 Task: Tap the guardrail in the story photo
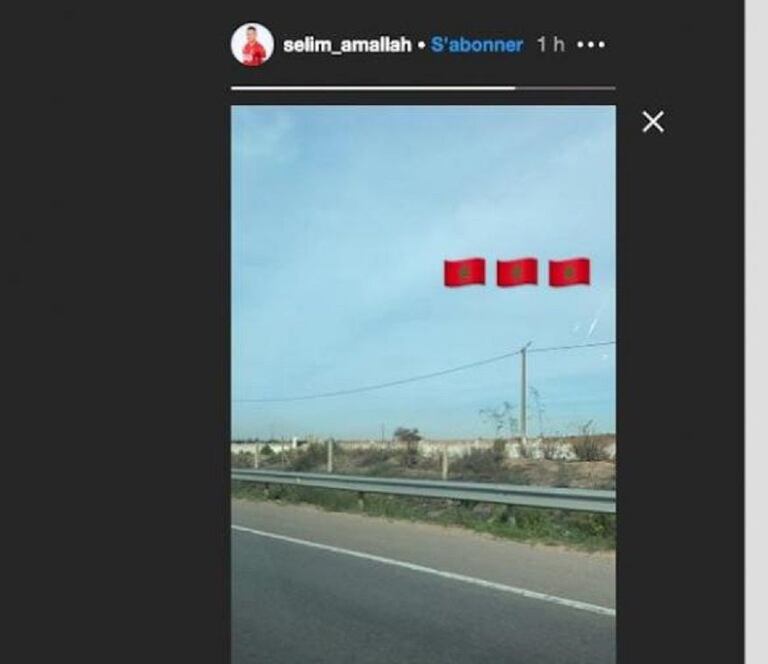tap(423, 490)
